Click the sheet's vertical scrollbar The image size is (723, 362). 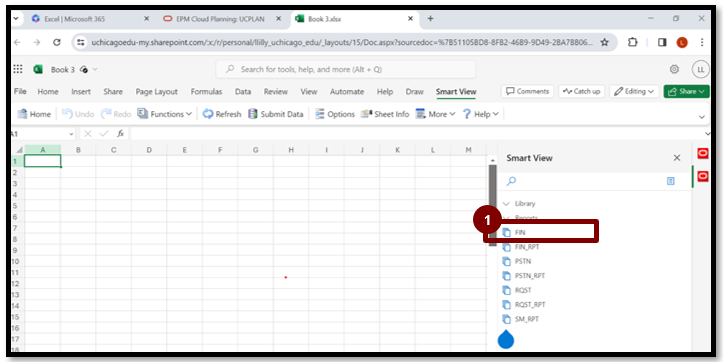(492, 205)
